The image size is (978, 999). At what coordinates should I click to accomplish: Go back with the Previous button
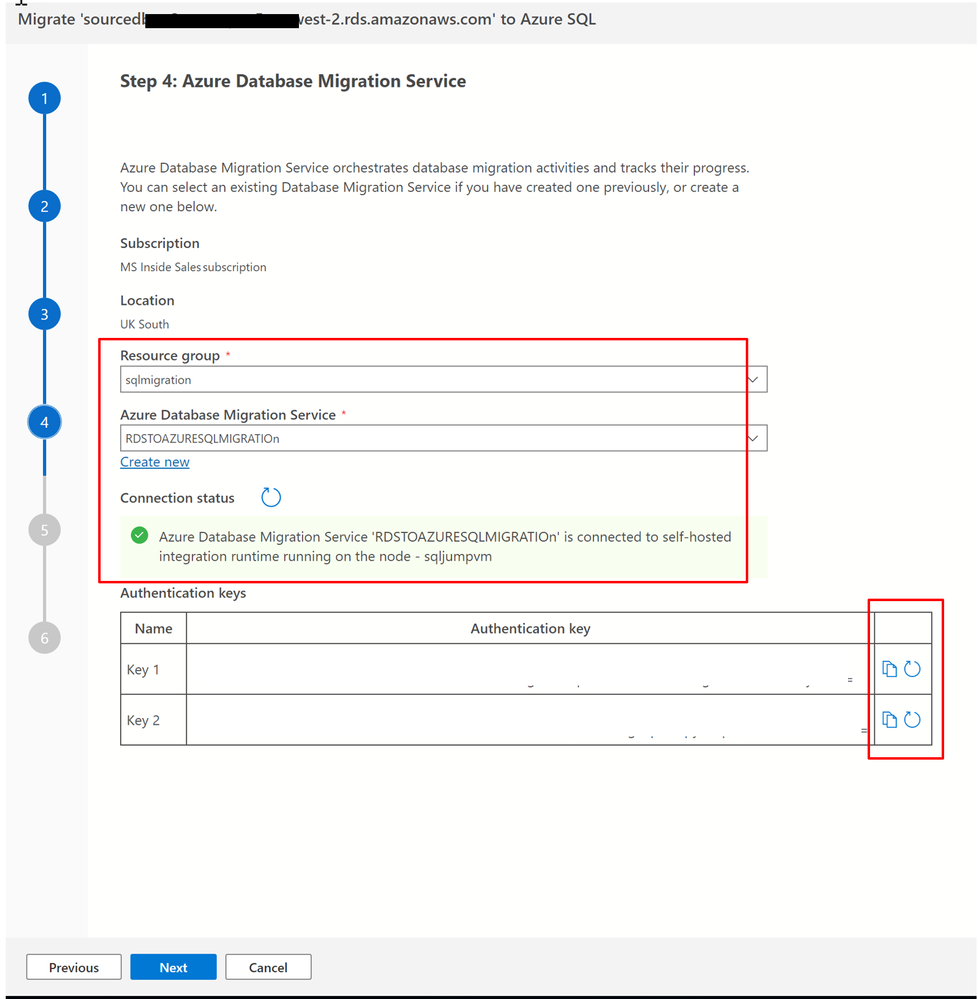tap(74, 967)
